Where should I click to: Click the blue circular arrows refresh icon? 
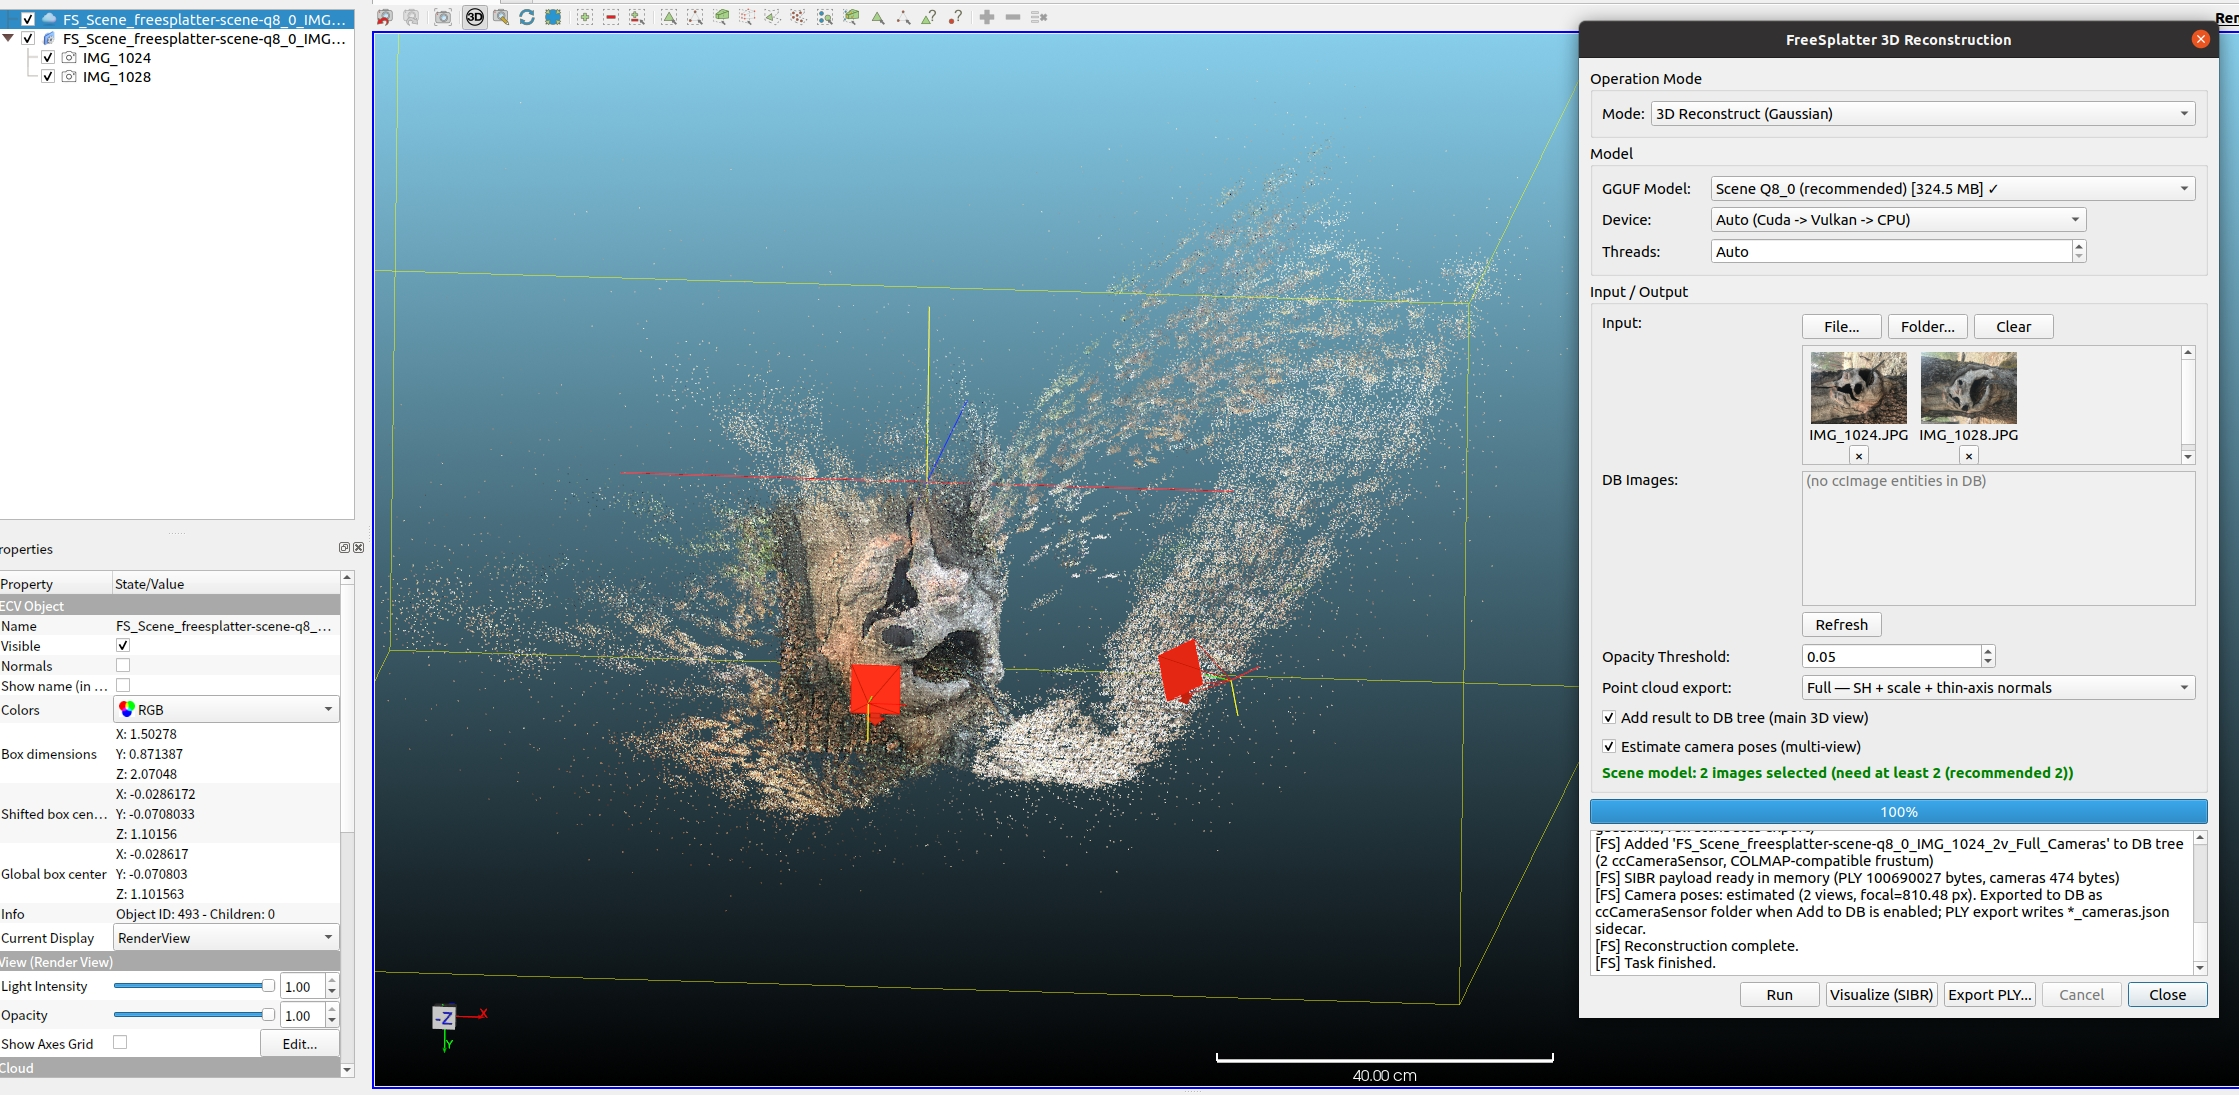point(527,17)
